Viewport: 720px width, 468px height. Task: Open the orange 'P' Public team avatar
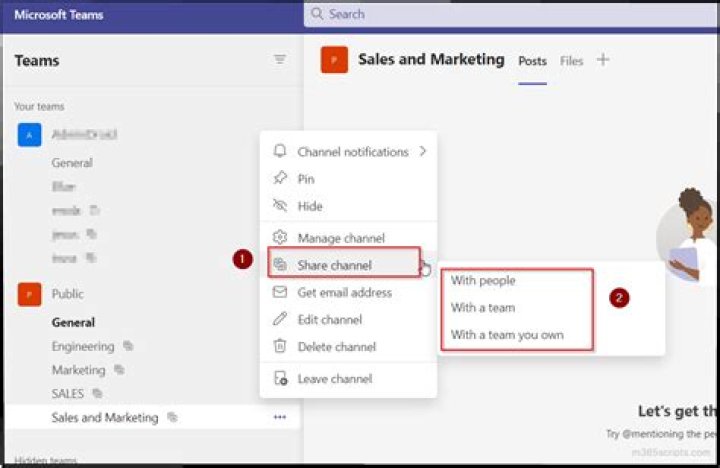pyautogui.click(x=29, y=294)
